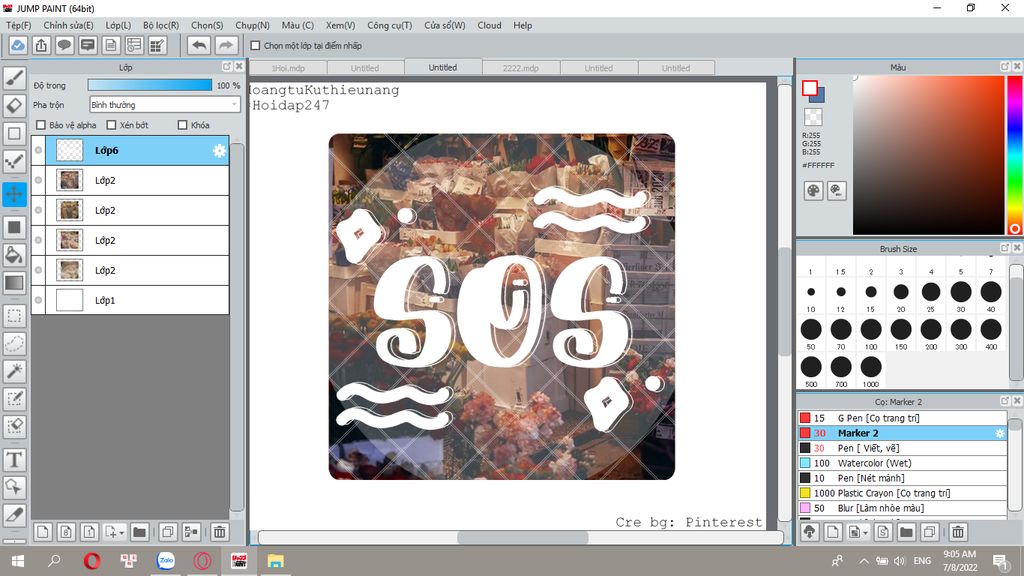Enable 'Chọn một lớp tại điểm nhấp' checkbox
Screen dimensions: 1024x576
[255, 46]
